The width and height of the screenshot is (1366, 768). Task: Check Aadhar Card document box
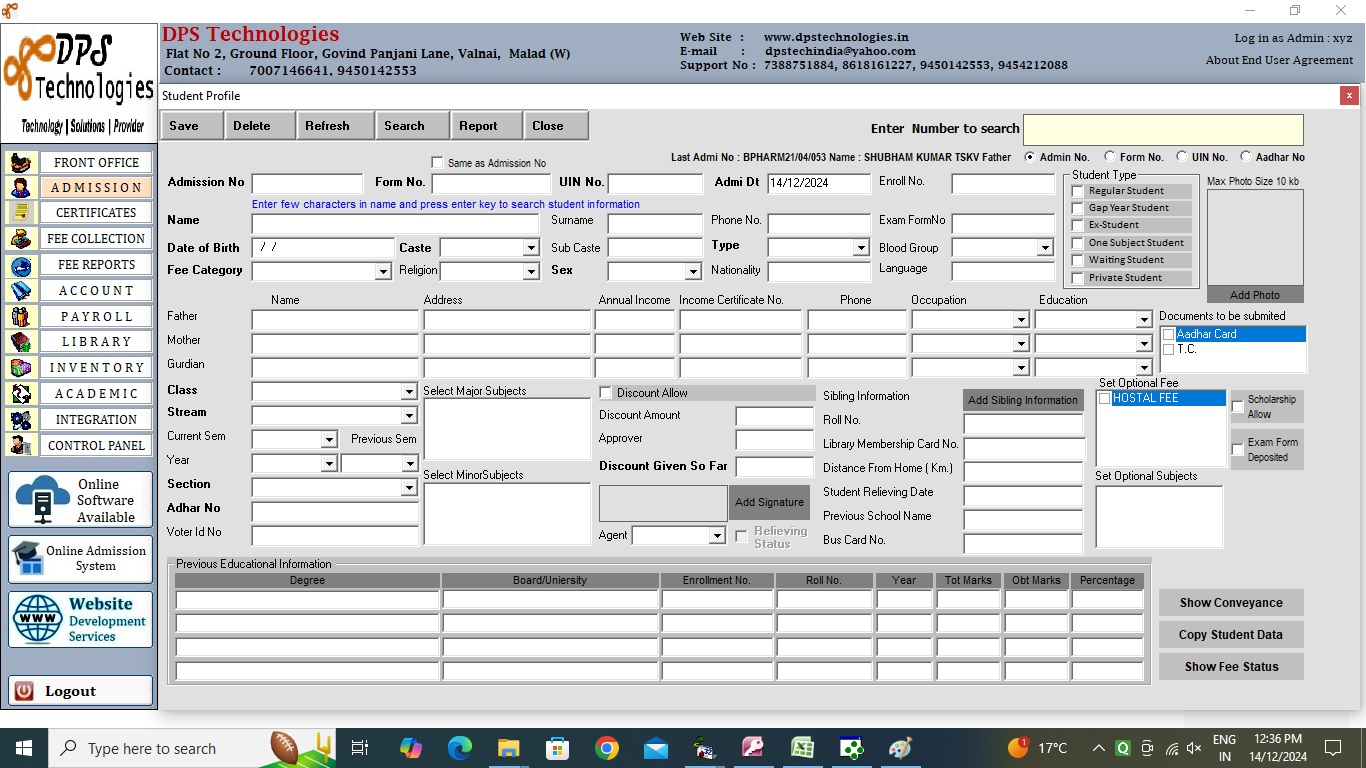tap(1168, 334)
